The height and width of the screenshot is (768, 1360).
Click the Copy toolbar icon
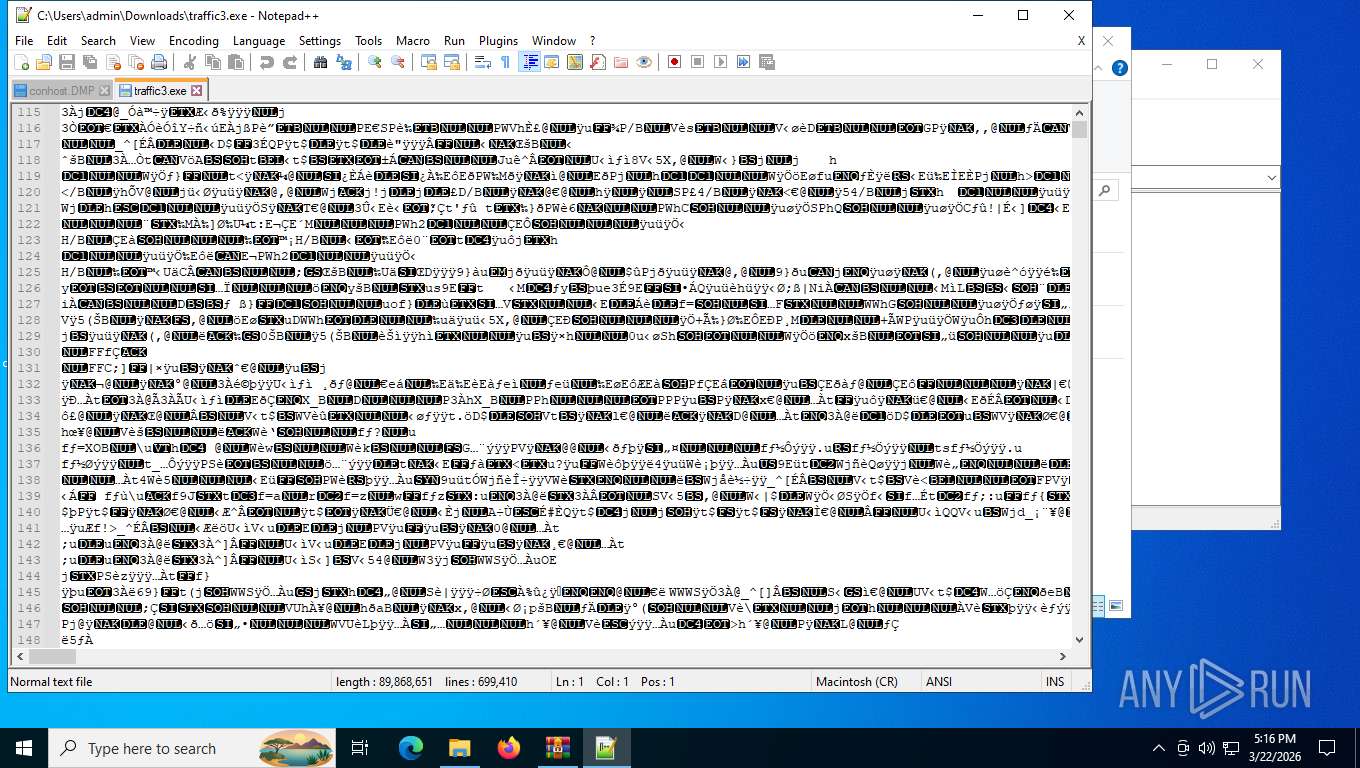pos(212,62)
